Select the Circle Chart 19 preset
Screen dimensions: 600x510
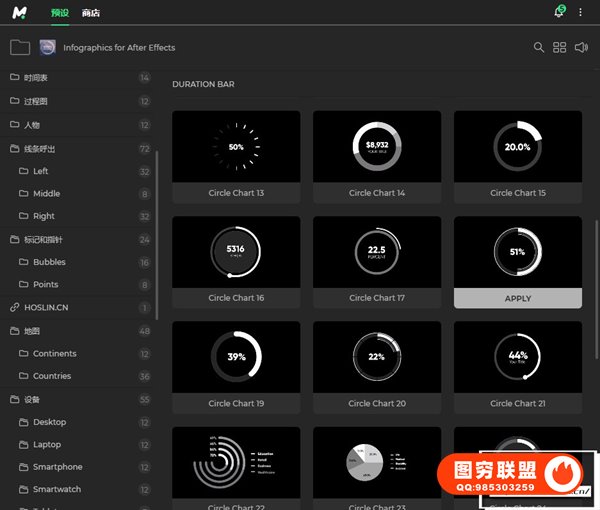236,357
